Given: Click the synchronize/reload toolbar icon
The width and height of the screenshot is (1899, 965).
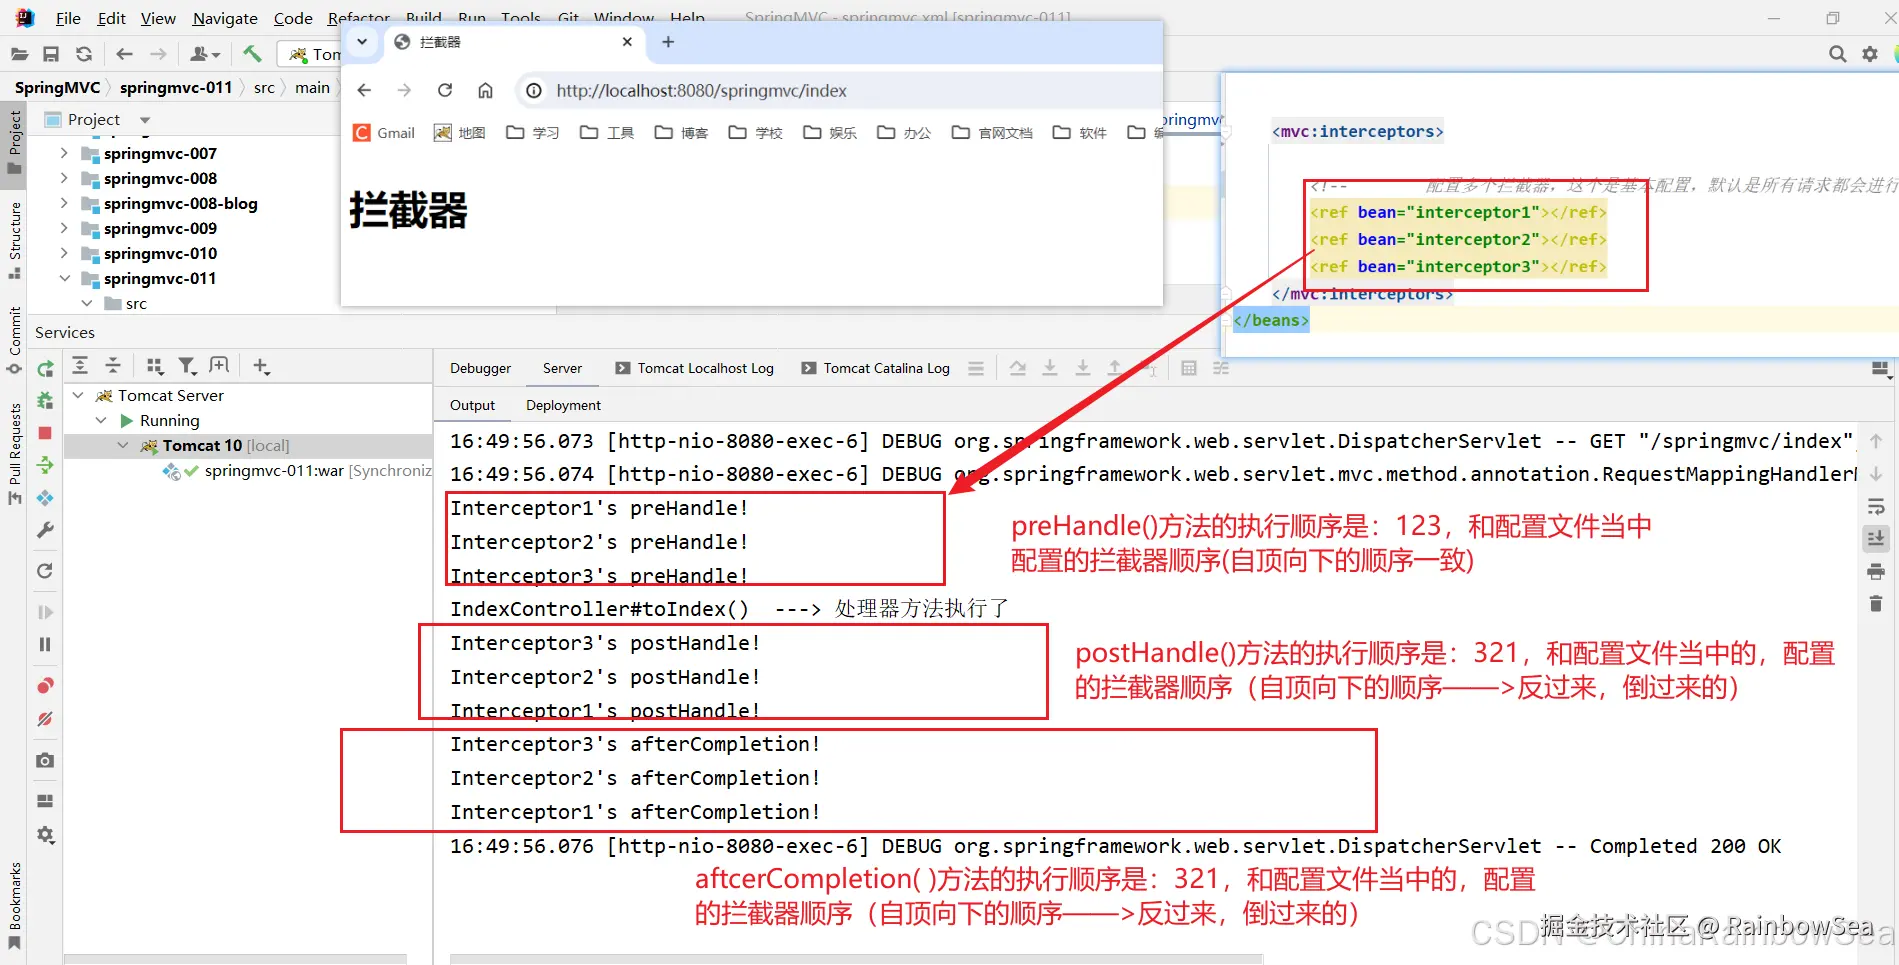Looking at the screenshot, I should click(84, 54).
